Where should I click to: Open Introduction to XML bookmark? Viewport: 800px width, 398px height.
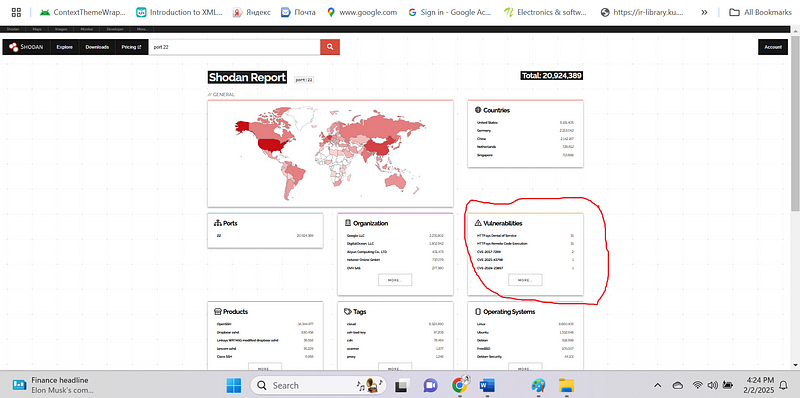[179, 12]
